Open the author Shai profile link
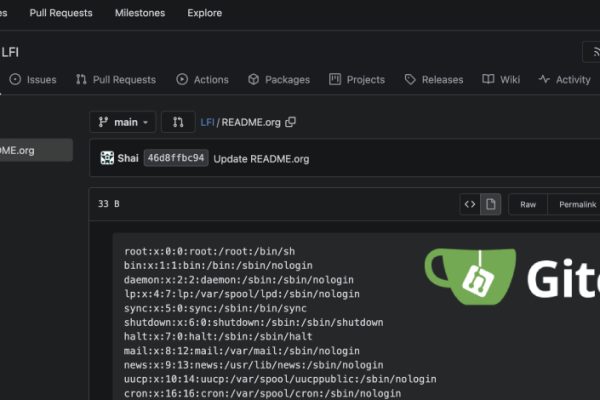The height and width of the screenshot is (400, 600). (x=128, y=158)
